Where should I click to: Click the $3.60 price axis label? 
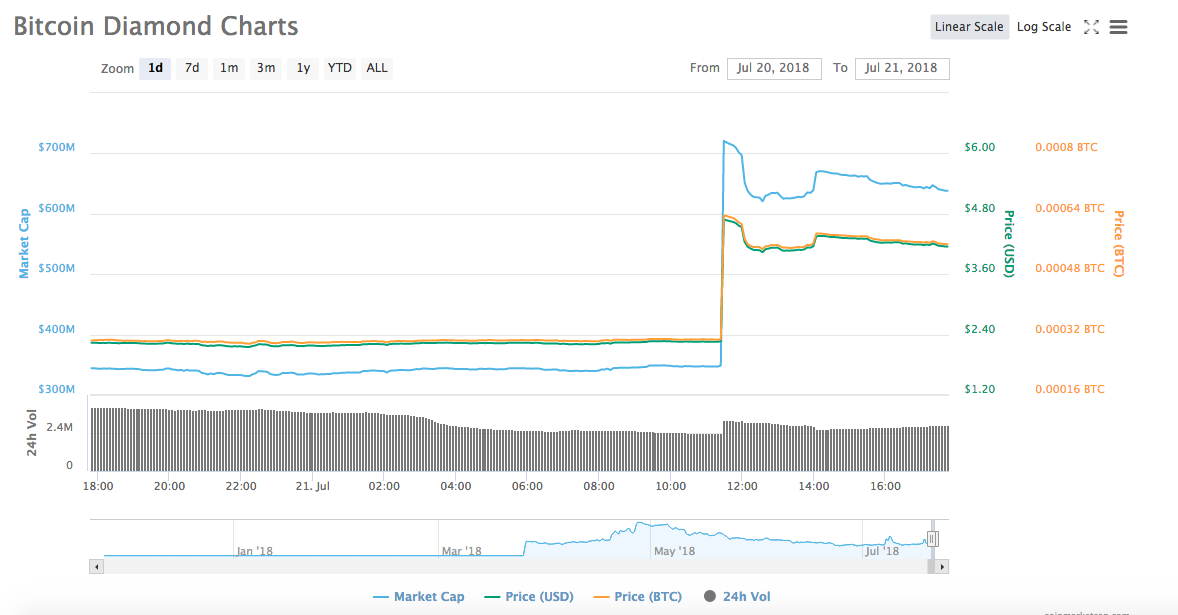[x=980, y=268]
